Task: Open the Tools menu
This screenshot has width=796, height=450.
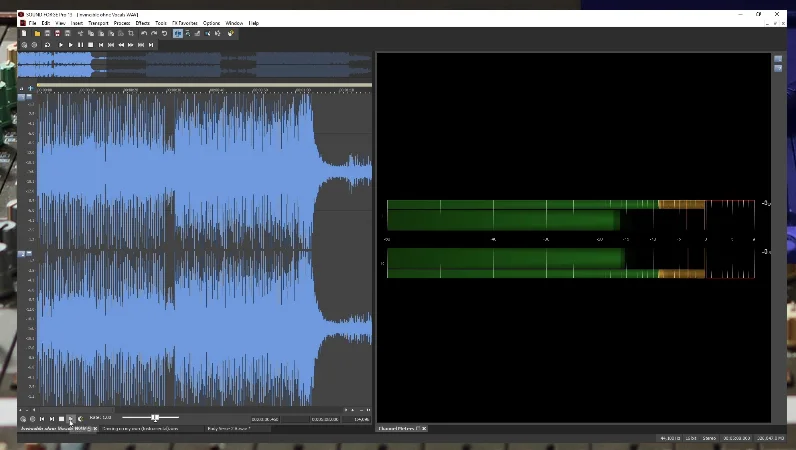Action: pos(161,23)
